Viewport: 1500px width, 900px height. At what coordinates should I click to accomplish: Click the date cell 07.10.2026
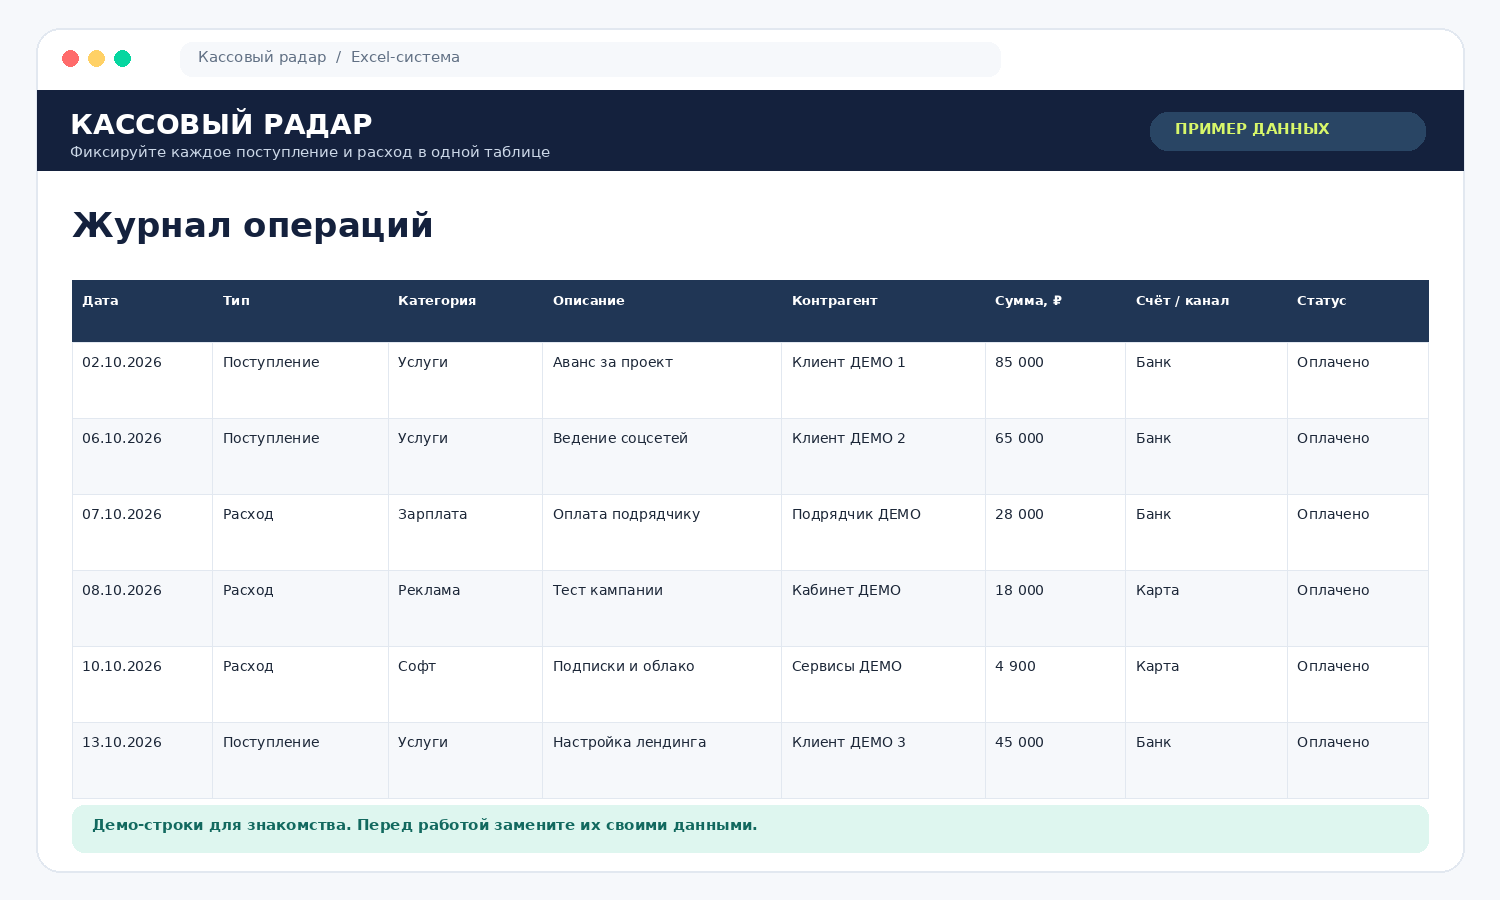142,532
